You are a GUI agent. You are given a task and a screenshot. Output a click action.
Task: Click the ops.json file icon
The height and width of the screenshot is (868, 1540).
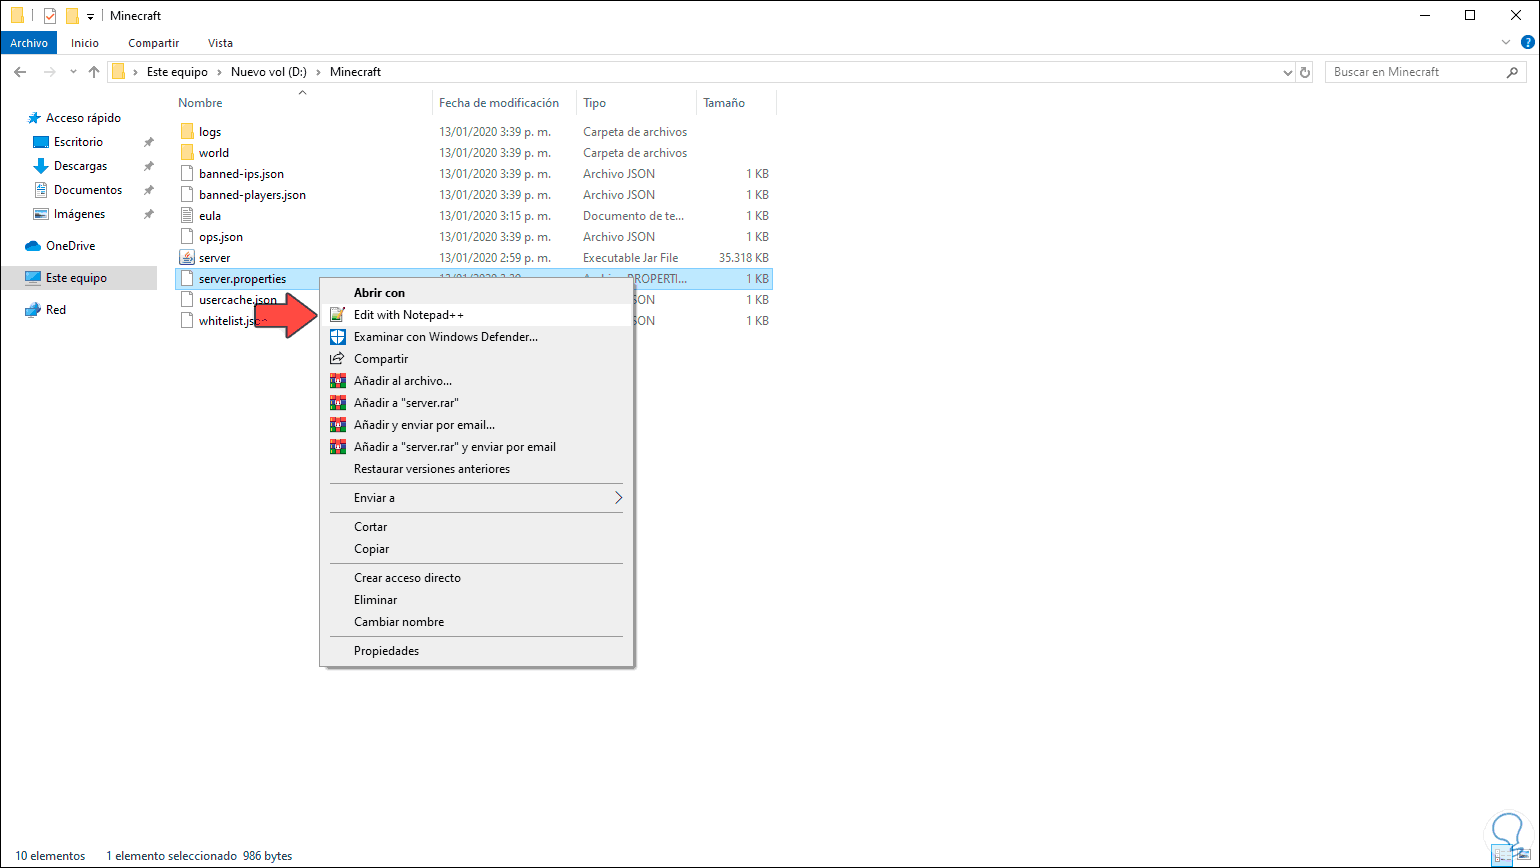pos(187,237)
